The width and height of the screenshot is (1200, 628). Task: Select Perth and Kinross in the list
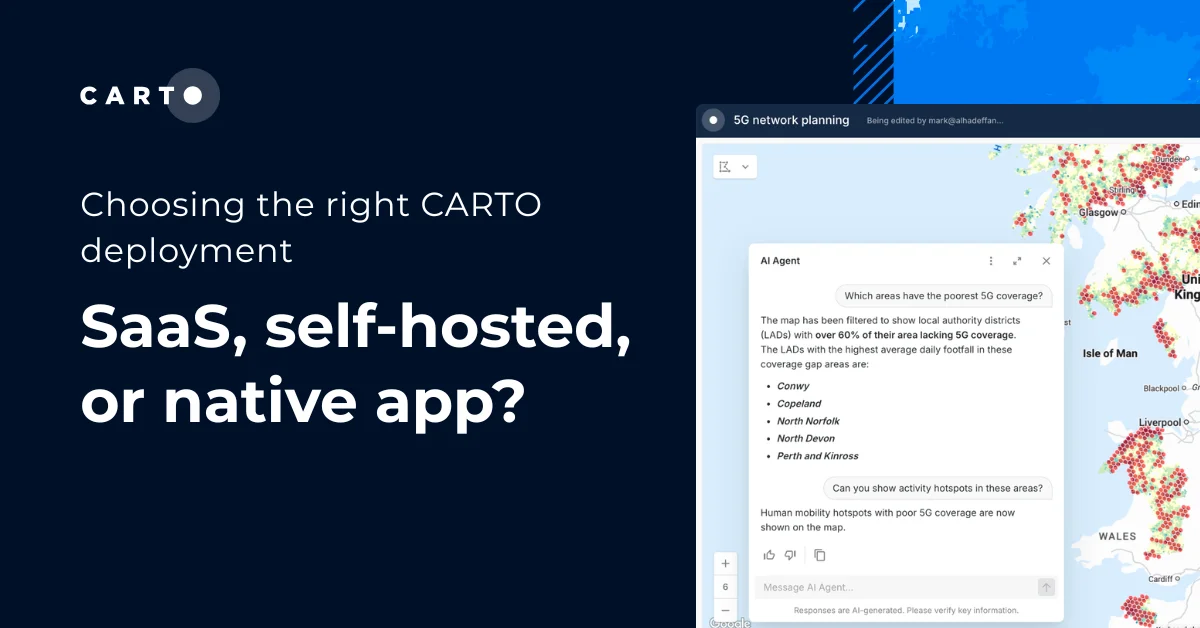pyautogui.click(x=817, y=456)
